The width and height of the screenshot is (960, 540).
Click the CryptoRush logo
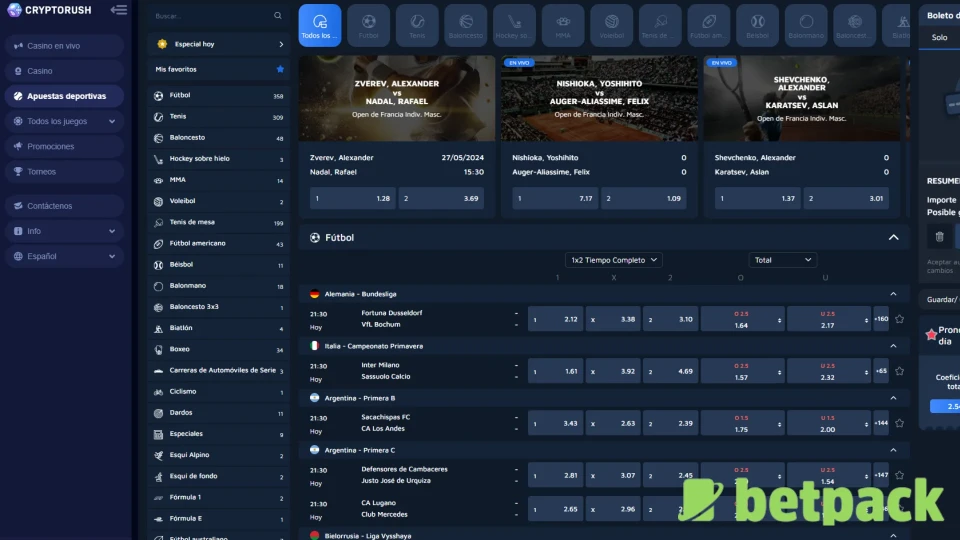(x=50, y=10)
